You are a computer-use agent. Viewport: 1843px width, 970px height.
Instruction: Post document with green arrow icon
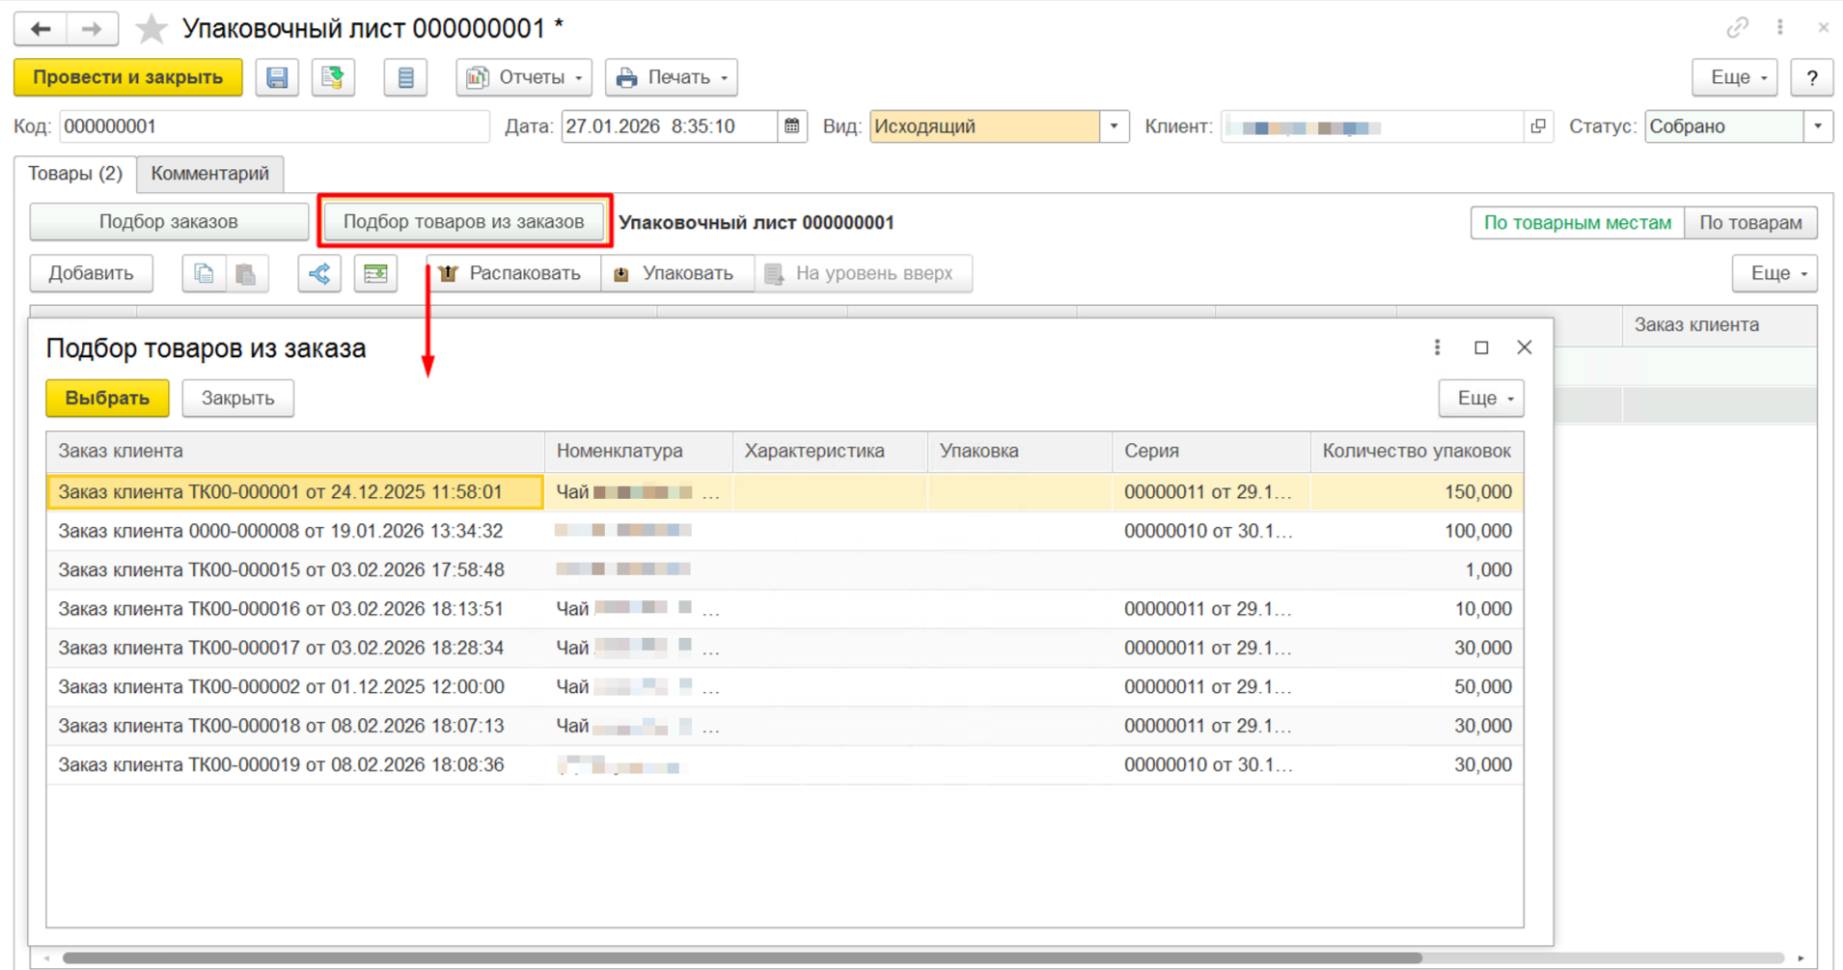[x=333, y=77]
